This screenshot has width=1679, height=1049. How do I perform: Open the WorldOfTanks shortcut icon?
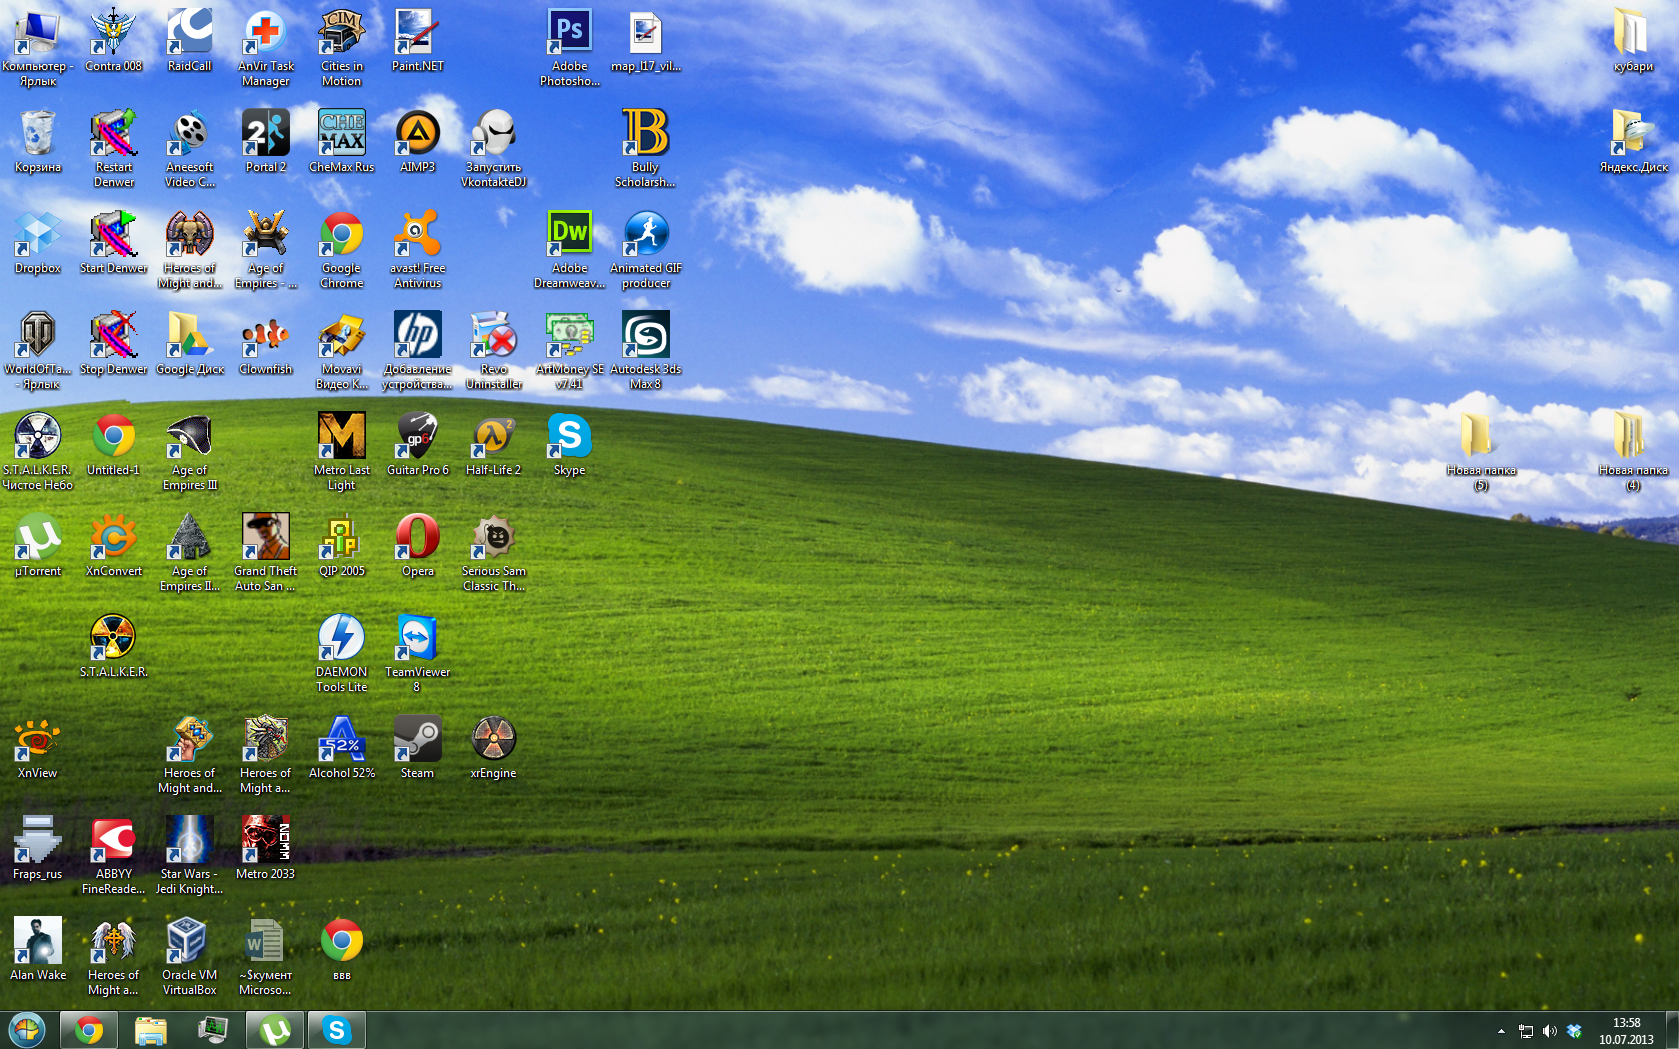38,350
